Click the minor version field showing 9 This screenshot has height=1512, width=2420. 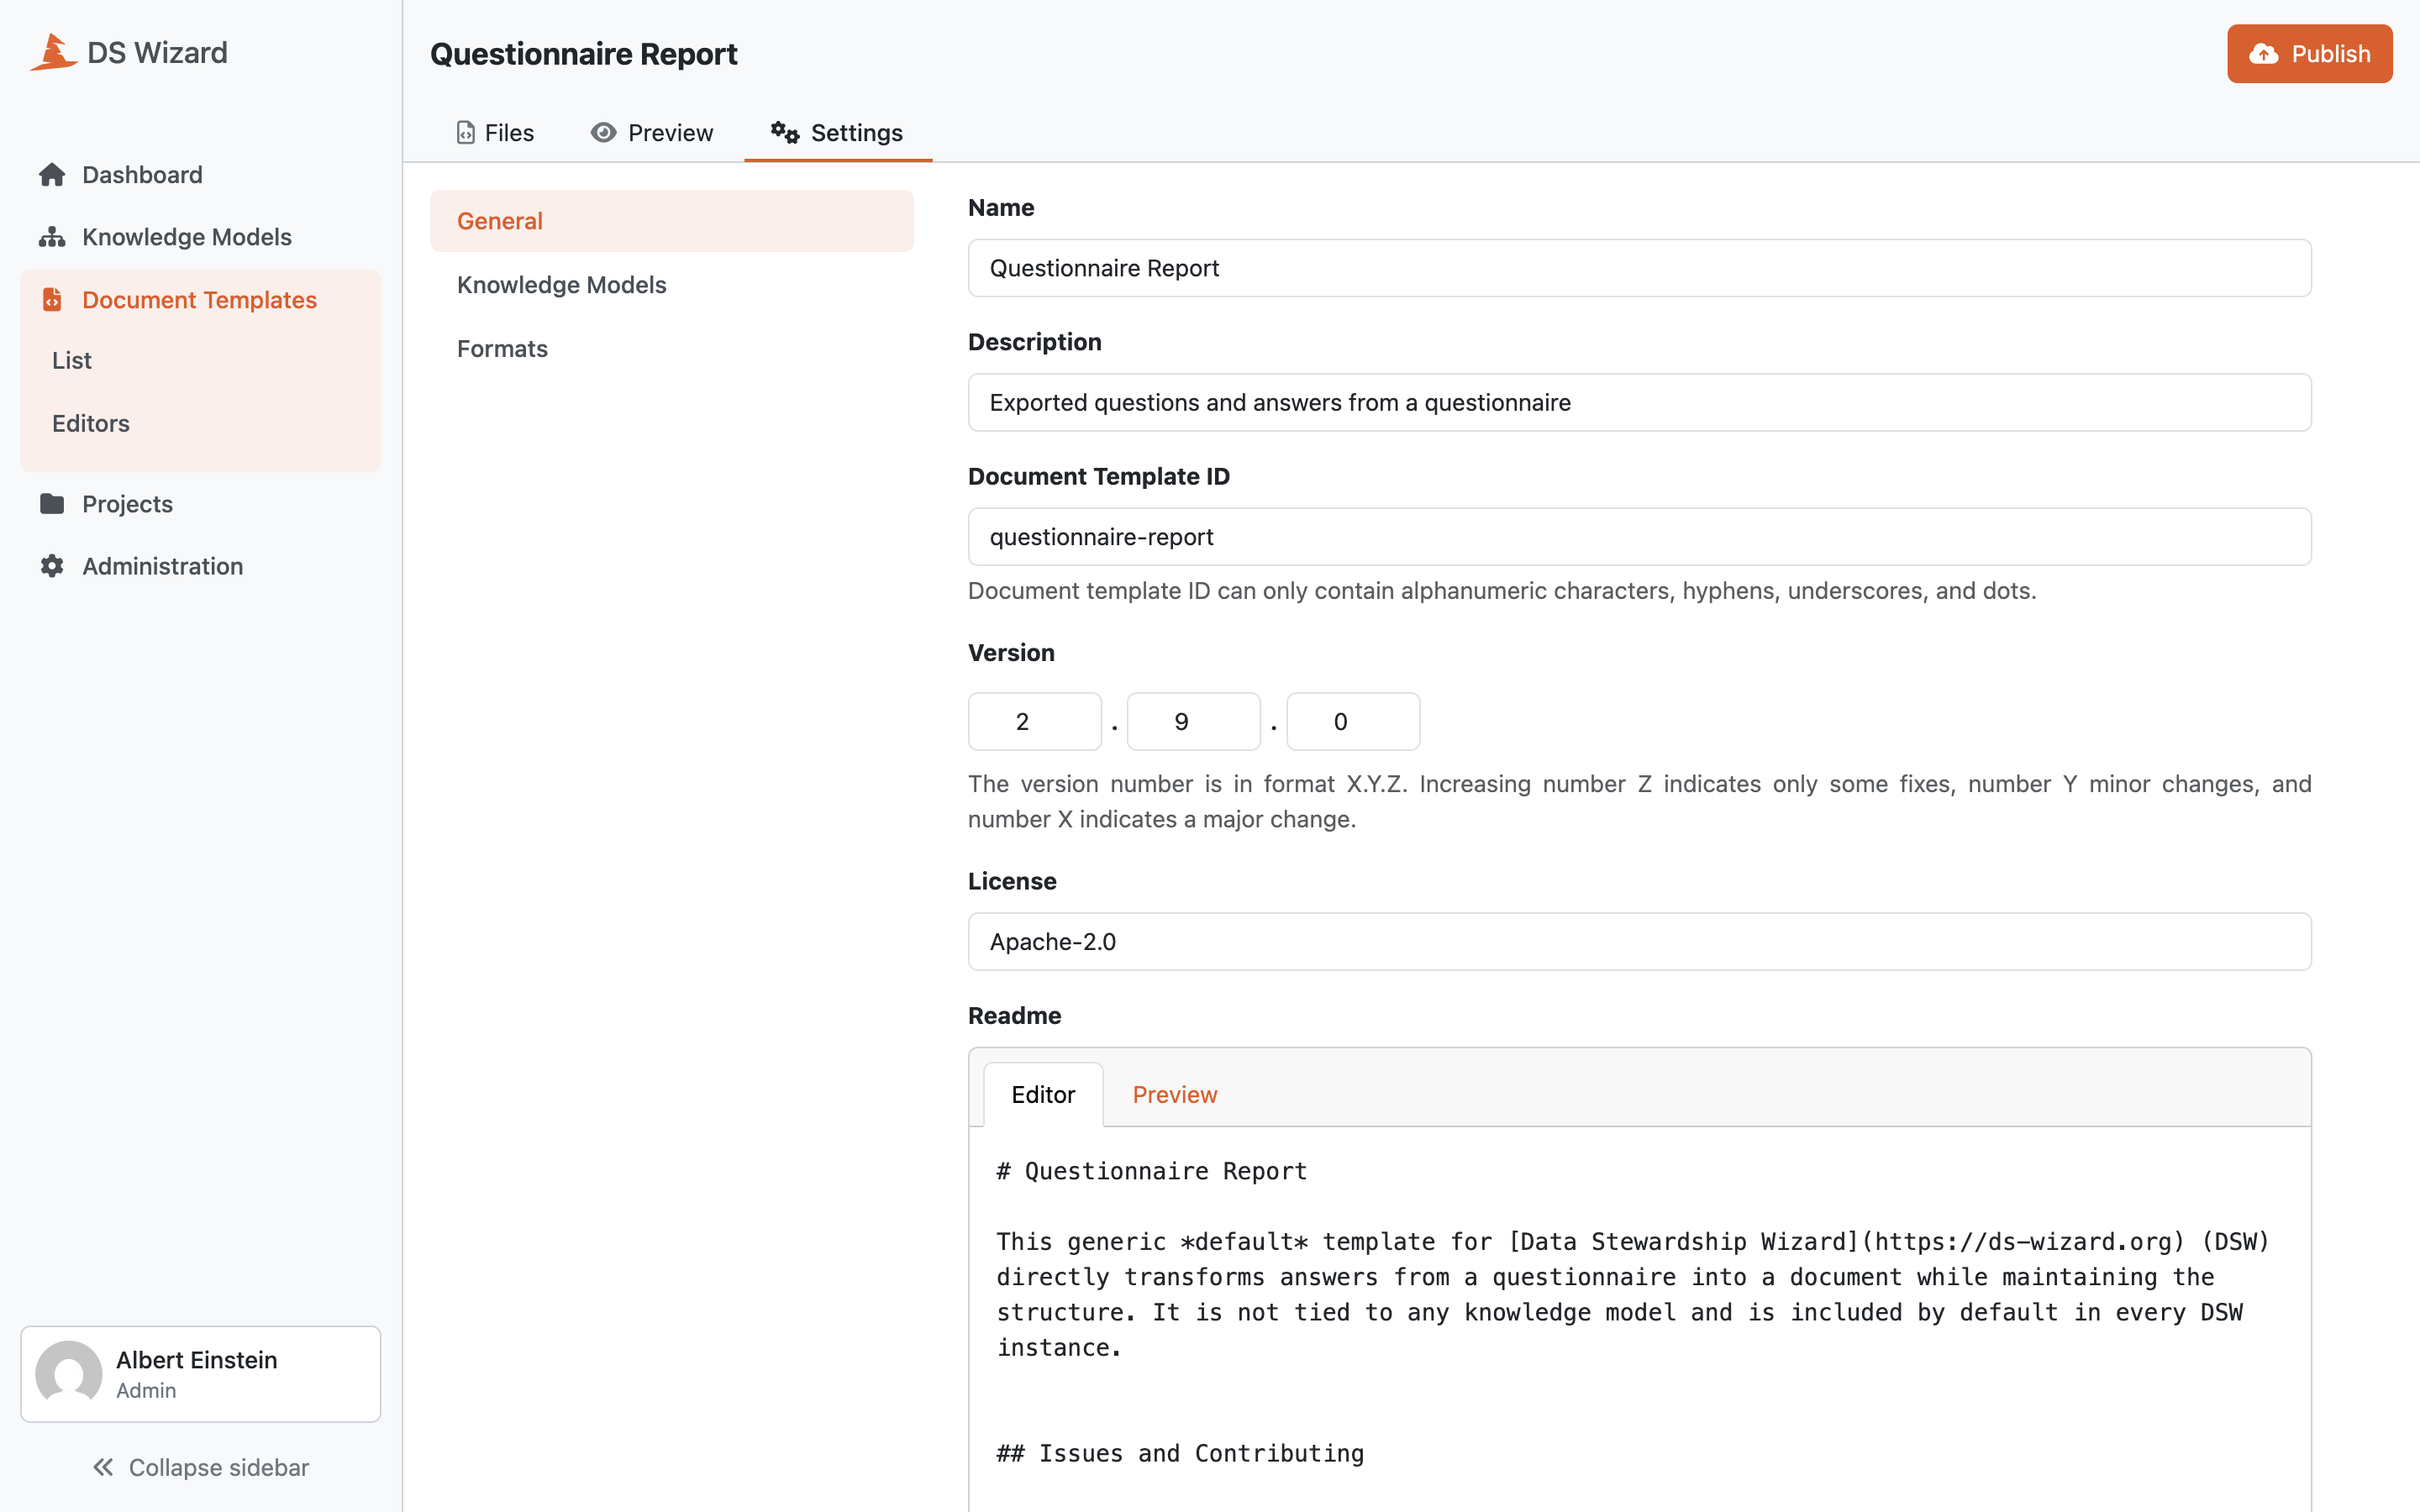1193,722
